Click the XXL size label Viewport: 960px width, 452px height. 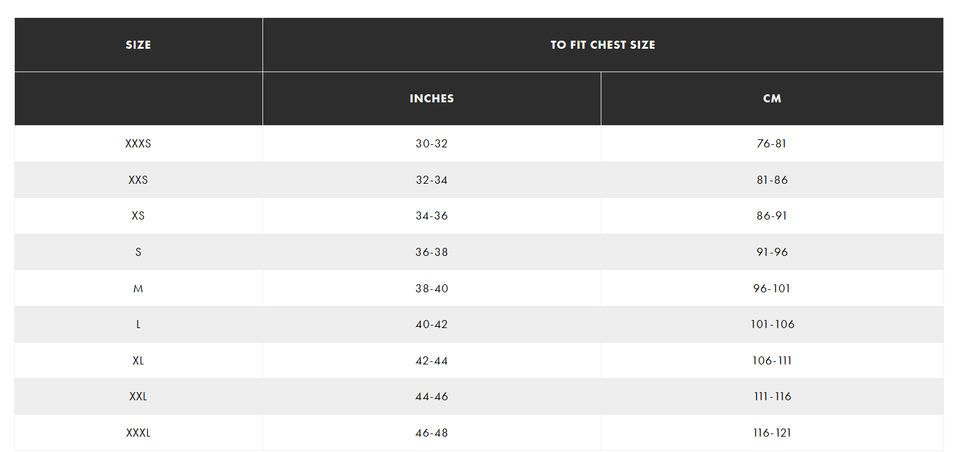coord(138,396)
